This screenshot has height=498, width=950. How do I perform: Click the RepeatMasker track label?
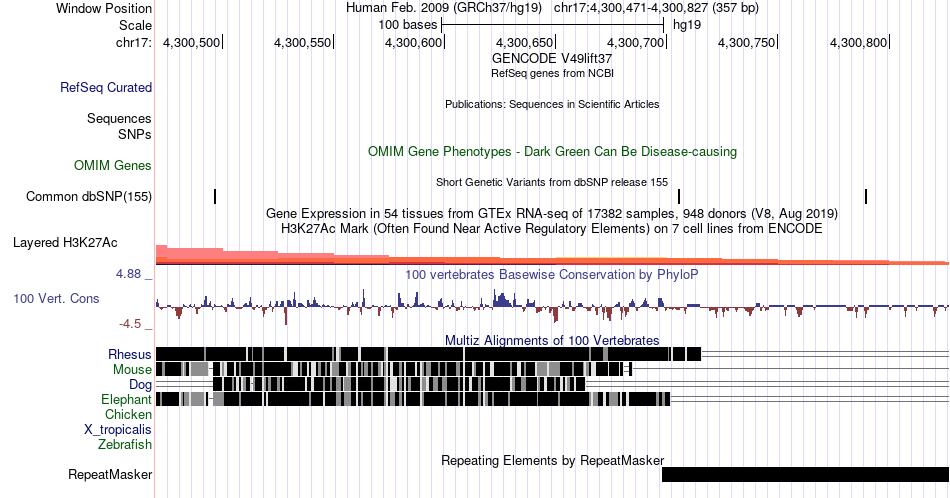[x=110, y=474]
